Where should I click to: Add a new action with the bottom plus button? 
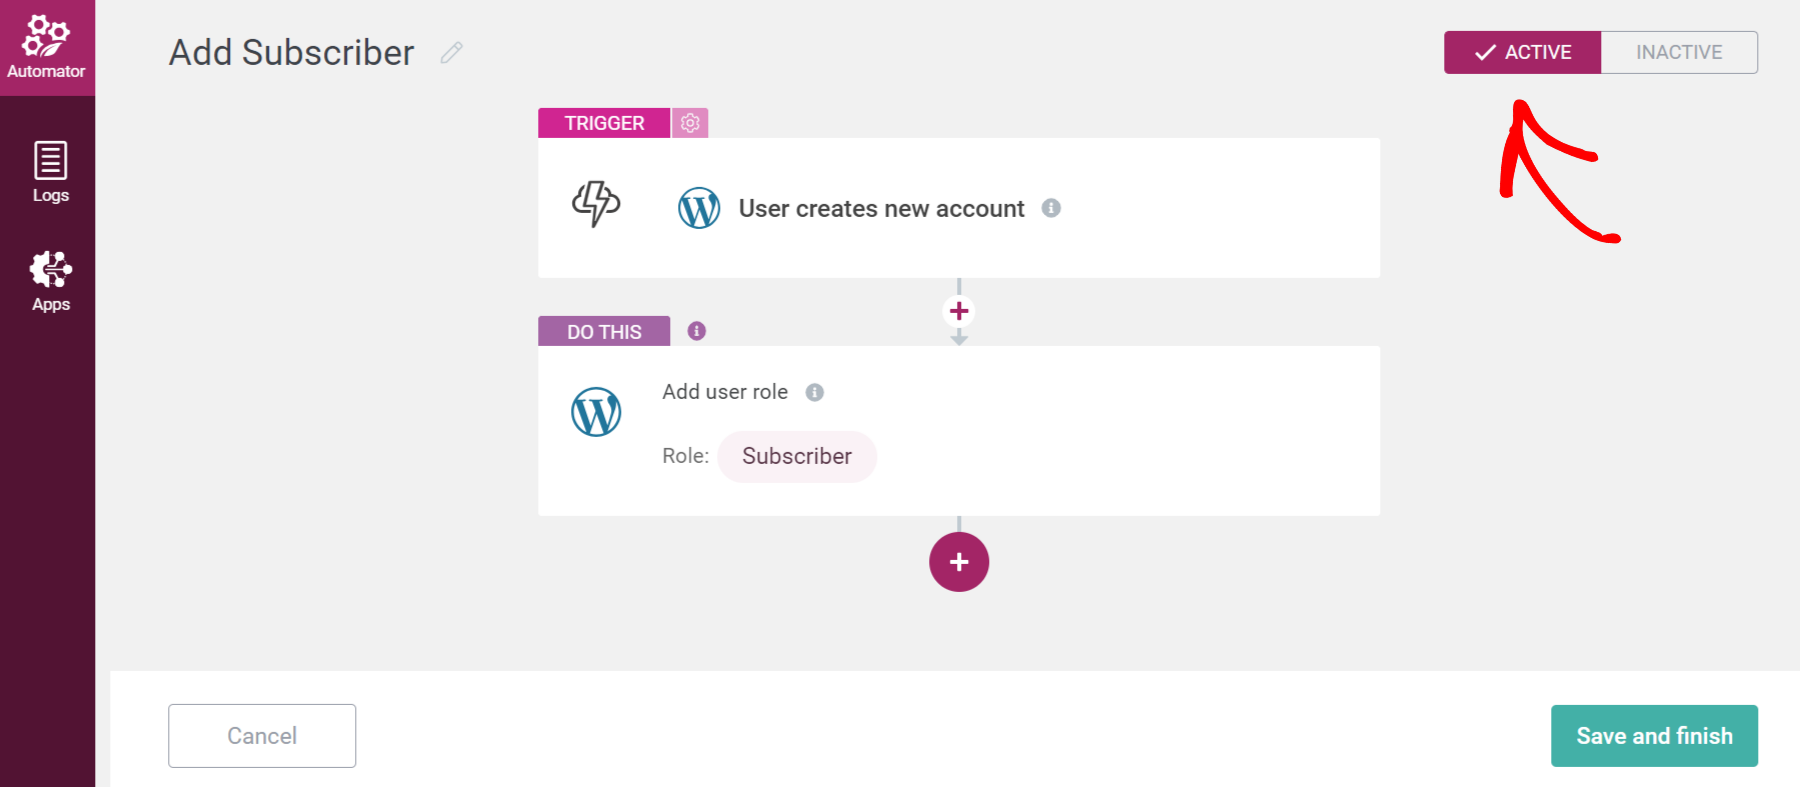pyautogui.click(x=959, y=562)
